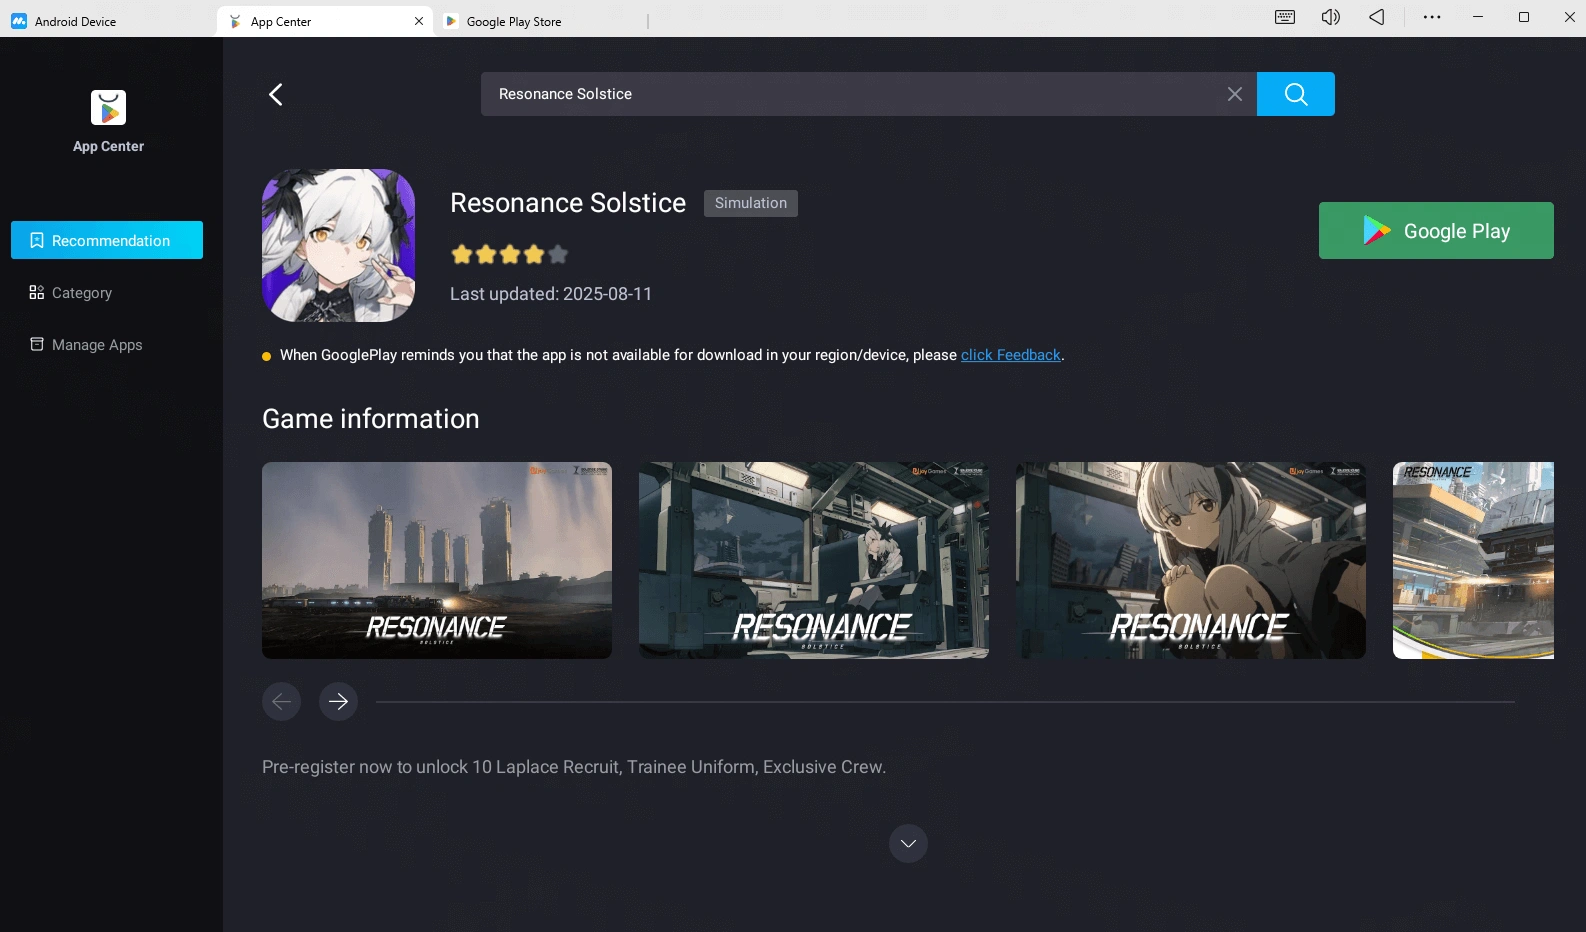The image size is (1586, 932).
Task: Expand the description with the down chevron
Action: (x=908, y=844)
